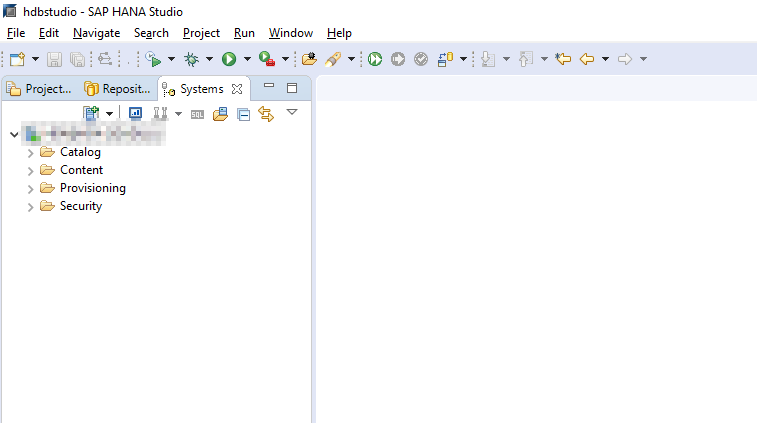Screen dimensions: 757x423
Task: Click the Open Type folder-with-bug icon
Action: [x=309, y=59]
